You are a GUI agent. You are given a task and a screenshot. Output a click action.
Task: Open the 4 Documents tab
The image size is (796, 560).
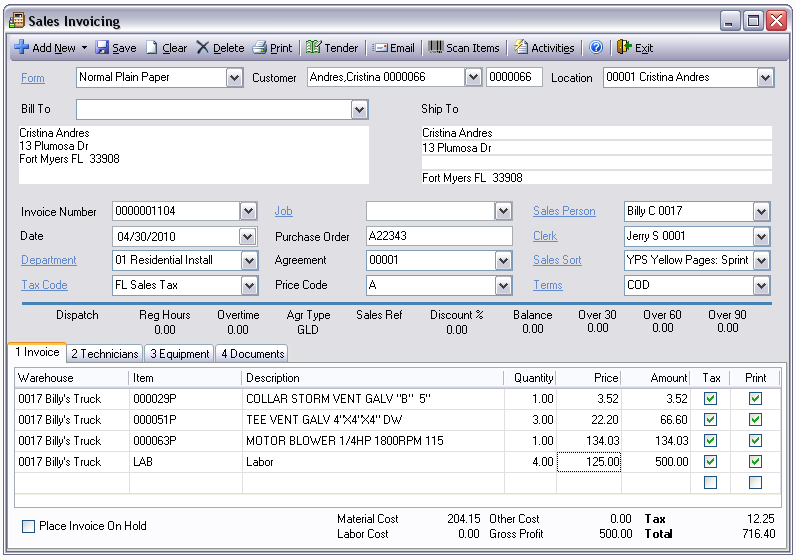(x=252, y=354)
